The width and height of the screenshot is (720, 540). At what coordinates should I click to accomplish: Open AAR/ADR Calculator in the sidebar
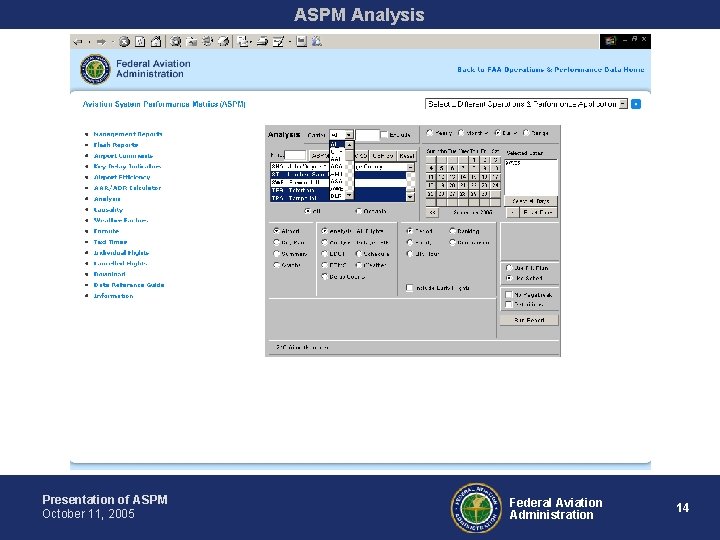click(127, 188)
